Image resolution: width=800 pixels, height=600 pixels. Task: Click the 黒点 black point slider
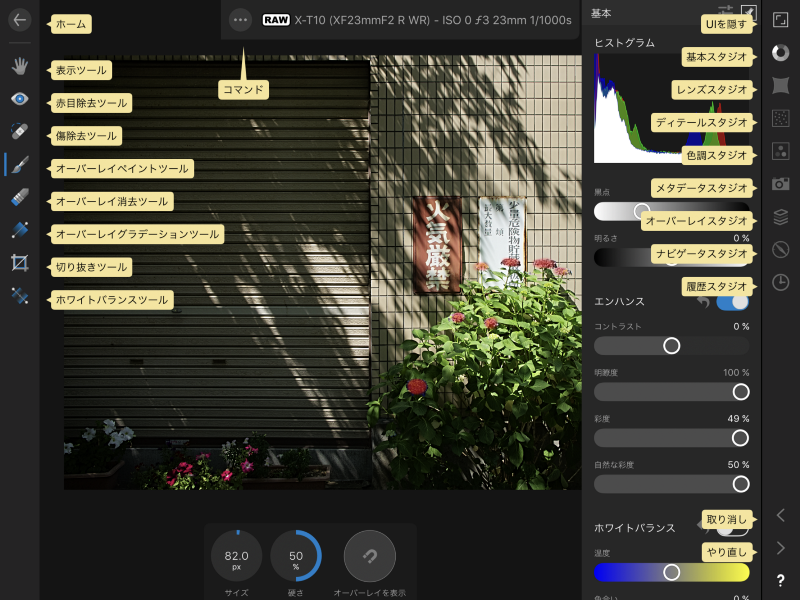[x=671, y=211]
